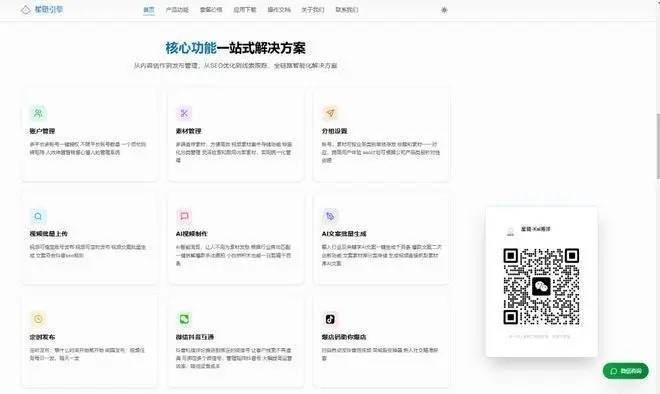This screenshot has width=660, height=394.
Task: Select the AI视频制作 card title
Action: click(192, 234)
